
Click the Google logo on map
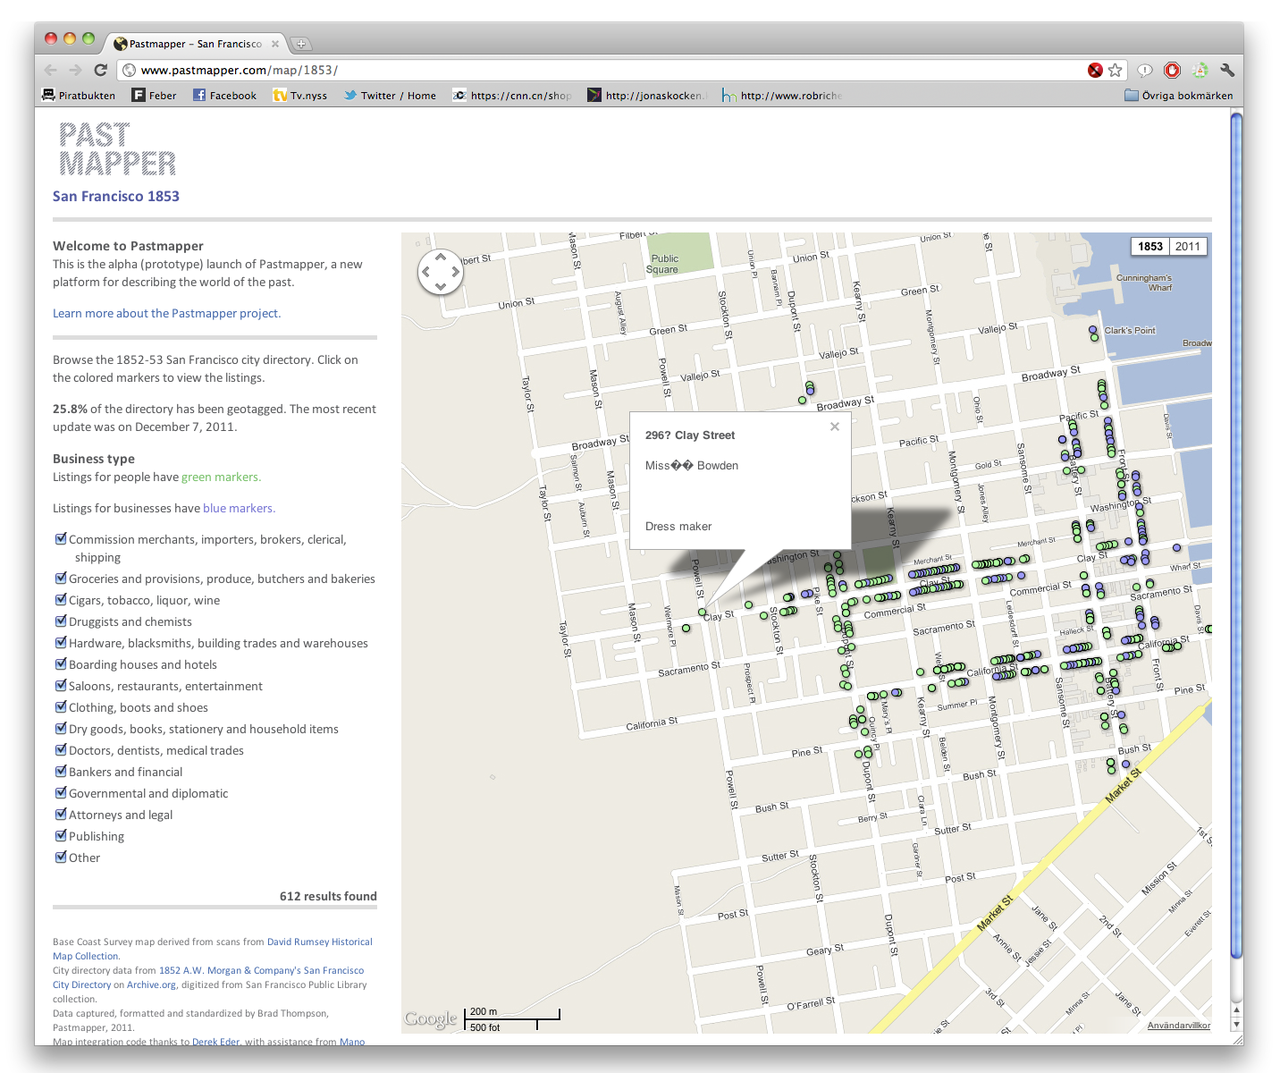pyautogui.click(x=430, y=1019)
